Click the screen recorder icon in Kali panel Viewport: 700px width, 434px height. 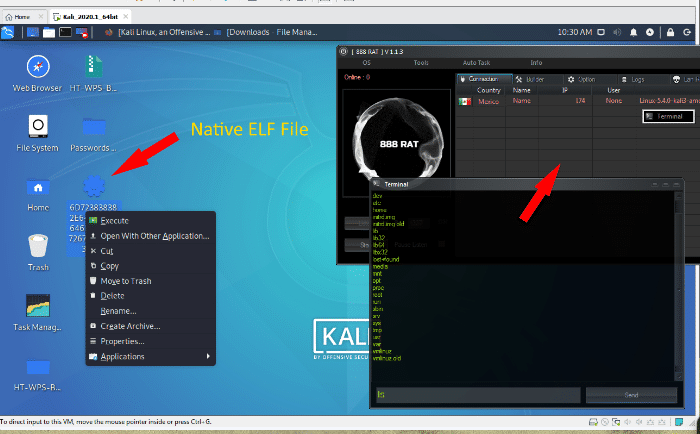point(82,32)
